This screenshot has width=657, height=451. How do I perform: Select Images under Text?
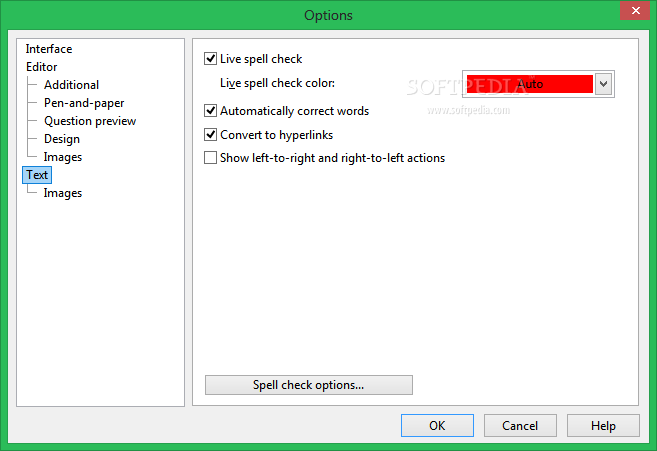pyautogui.click(x=63, y=193)
